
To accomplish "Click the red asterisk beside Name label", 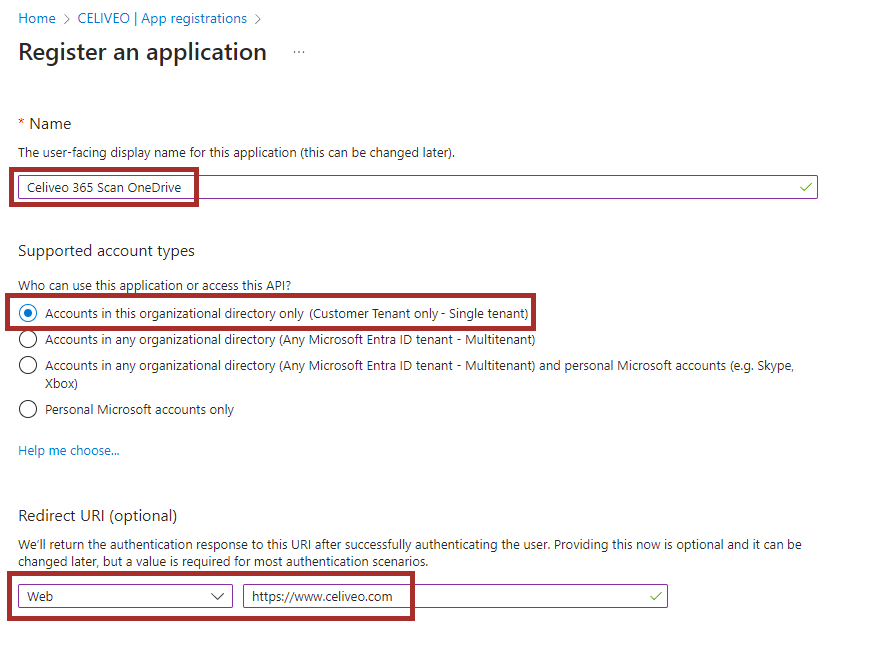I will 21,122.
